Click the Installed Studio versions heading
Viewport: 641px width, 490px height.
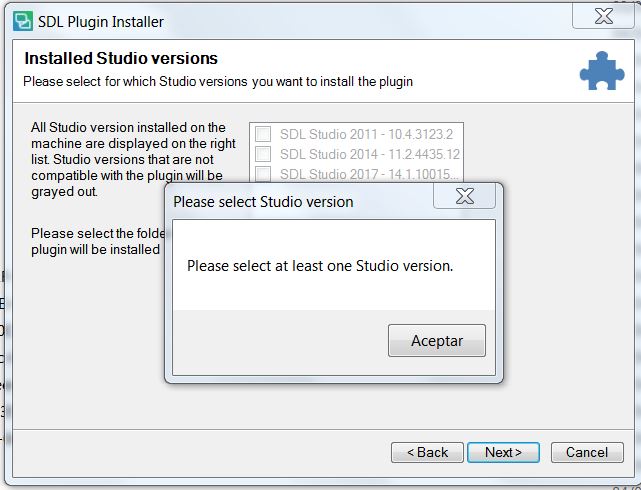tap(121, 58)
